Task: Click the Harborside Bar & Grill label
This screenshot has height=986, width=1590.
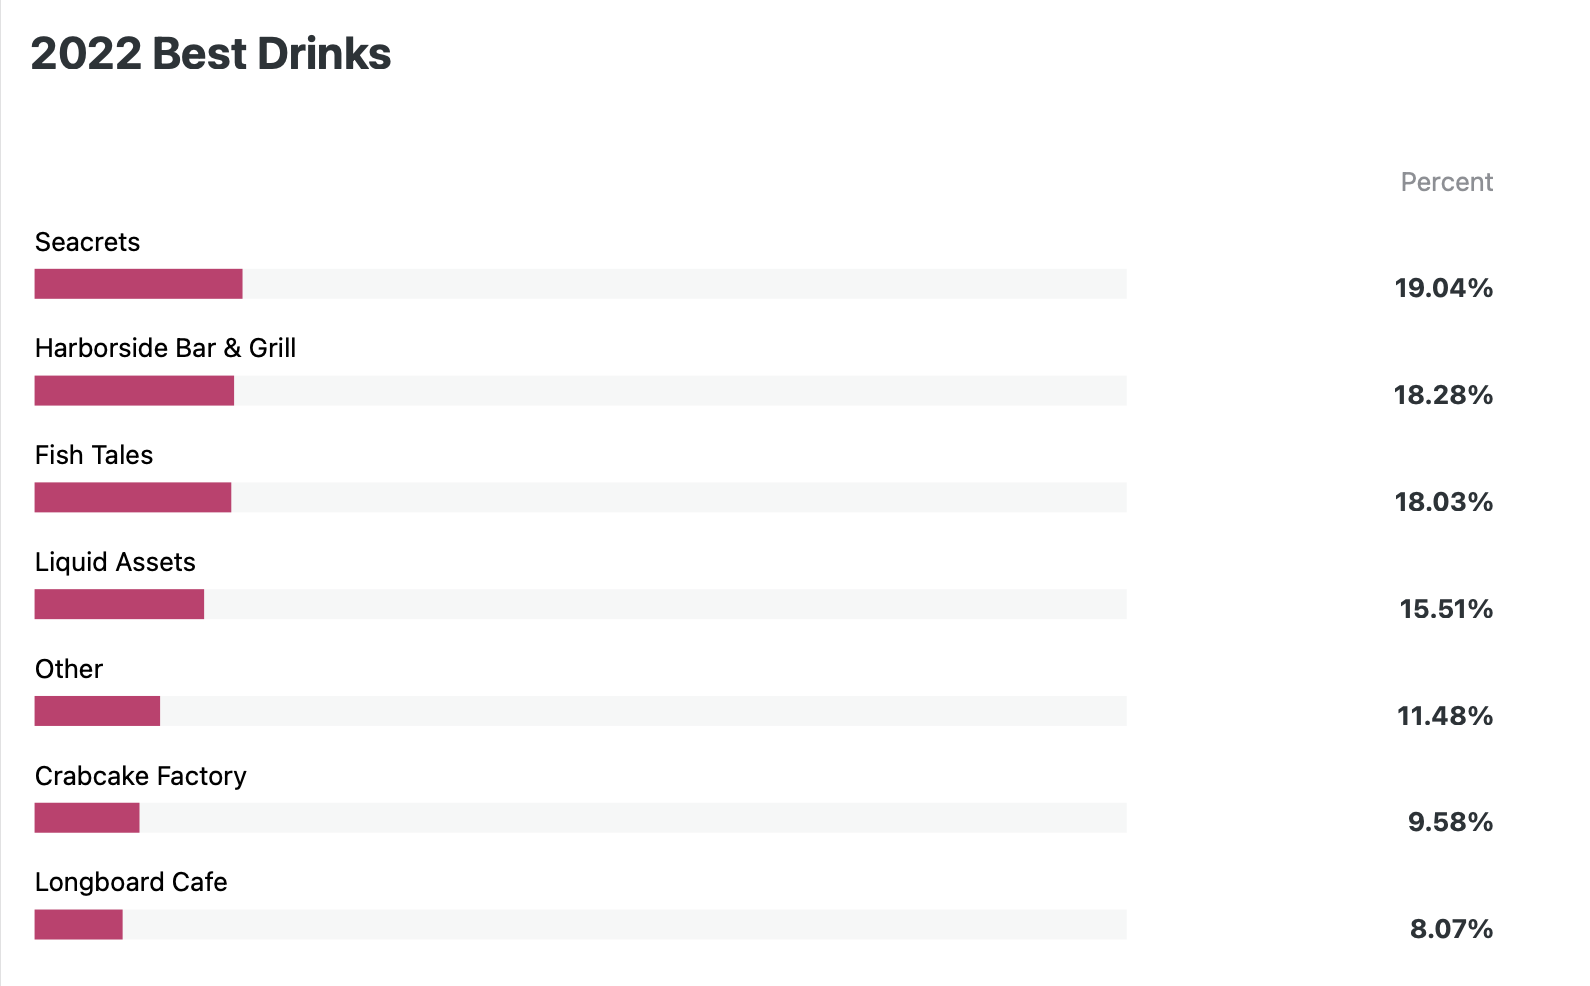Action: point(165,348)
